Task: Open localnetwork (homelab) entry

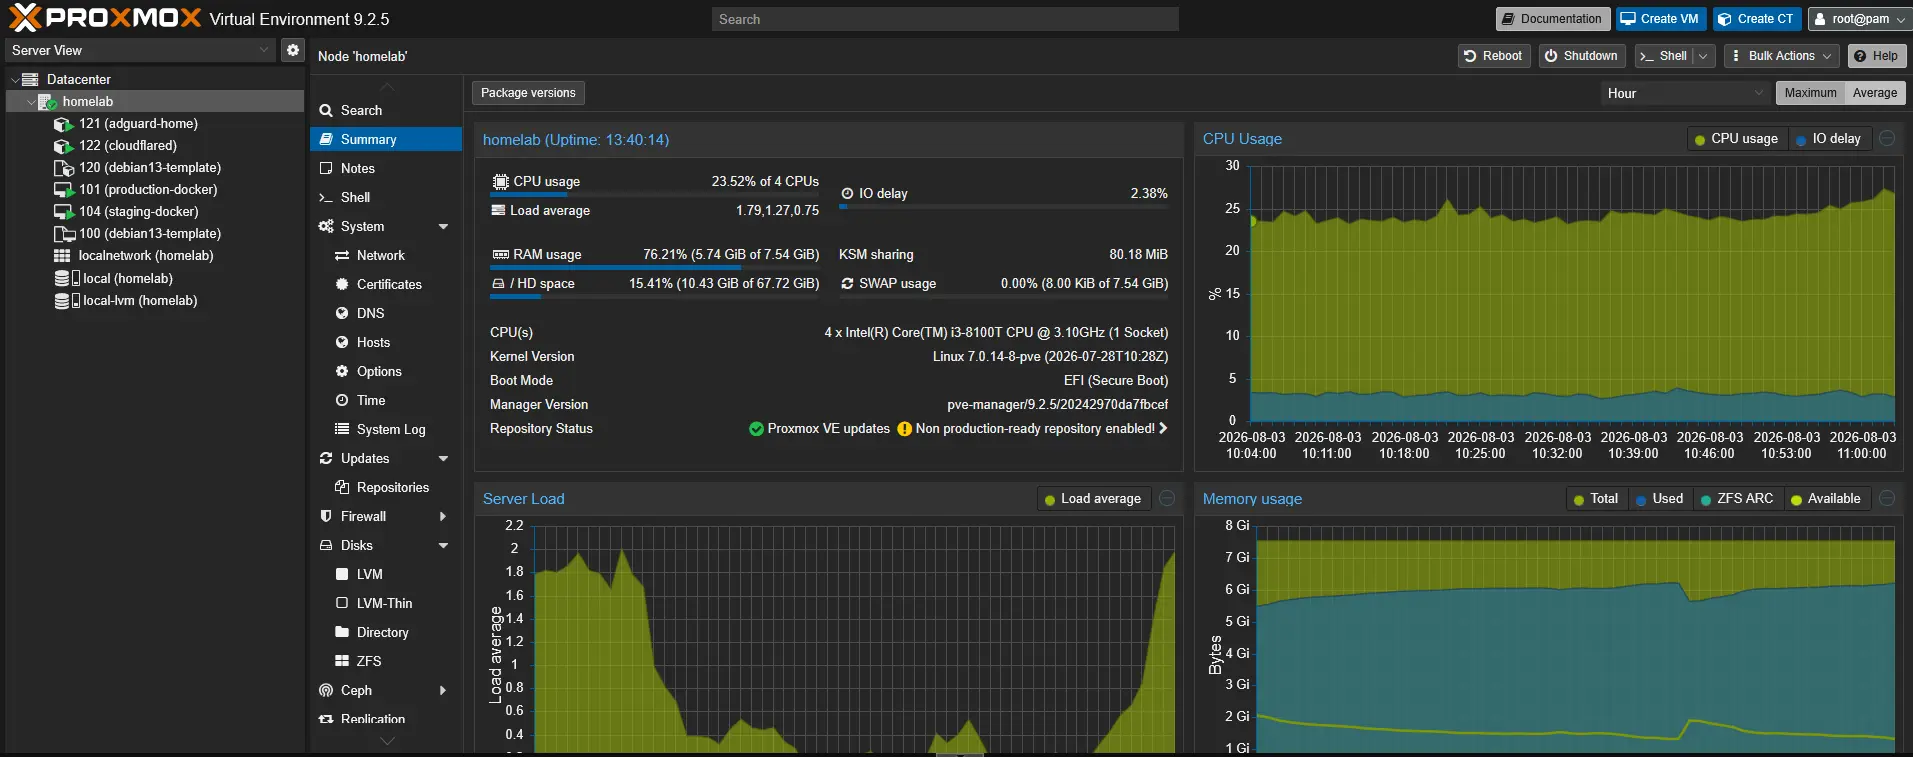Action: pyautogui.click(x=146, y=255)
